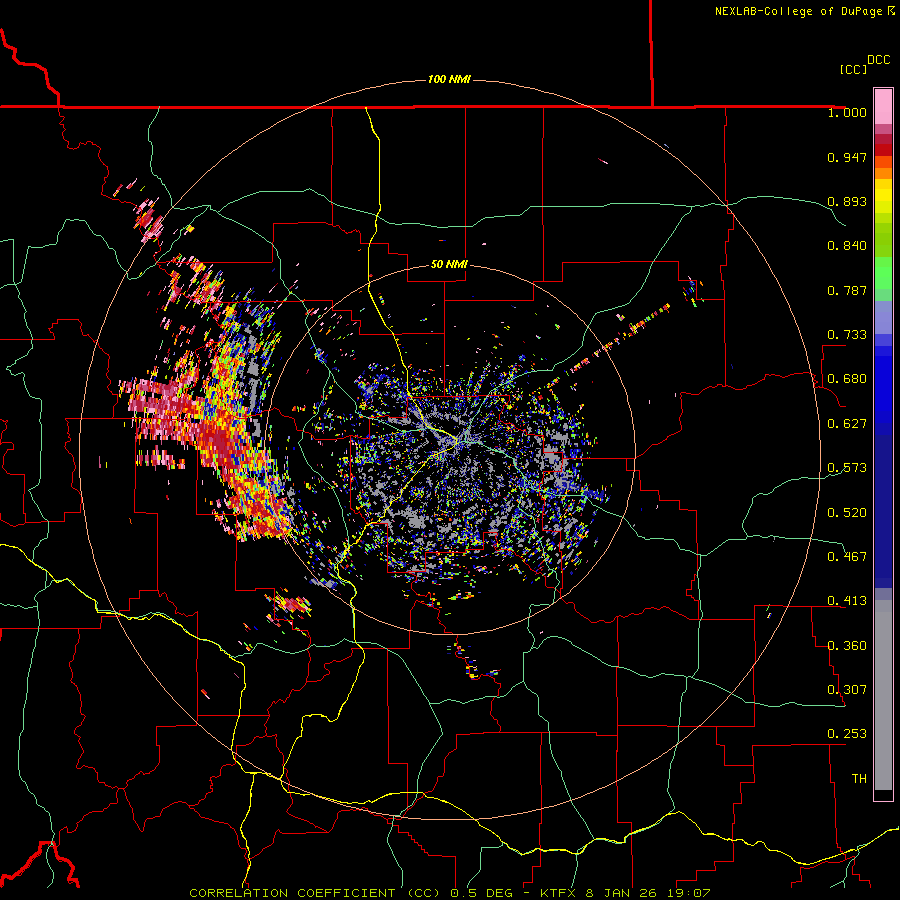Click the 0.840 scale value
Image resolution: width=900 pixels, height=900 pixels.
click(x=847, y=246)
